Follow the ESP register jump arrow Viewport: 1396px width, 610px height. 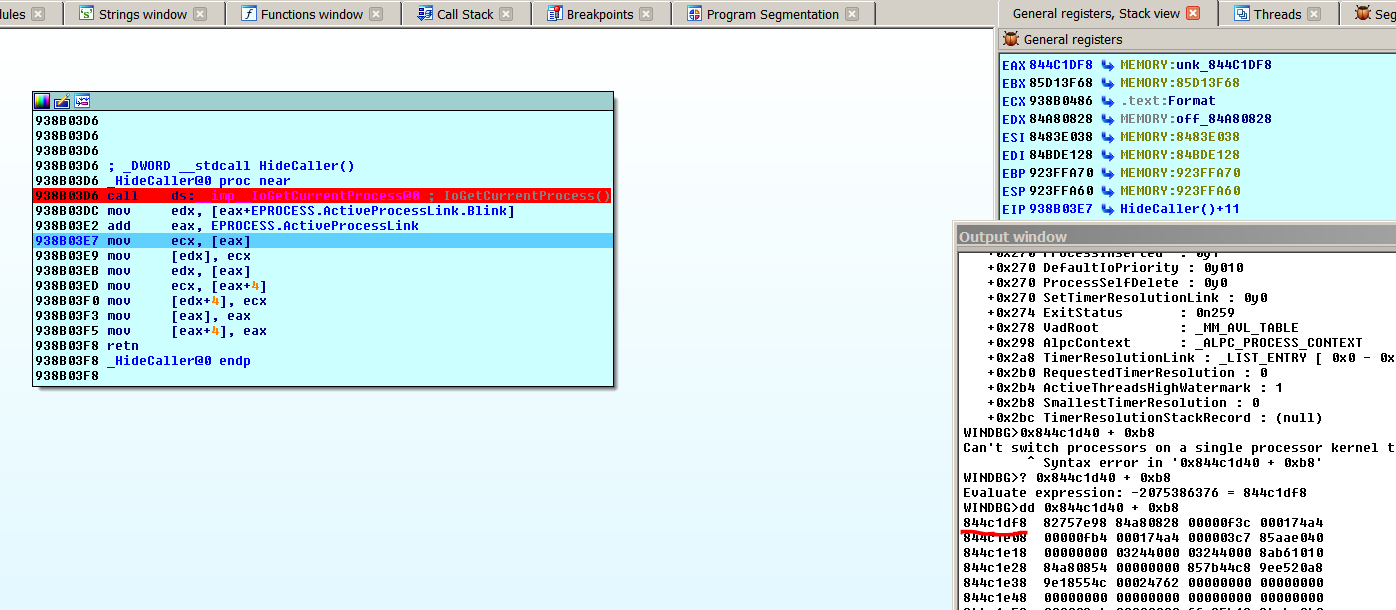click(x=1107, y=191)
